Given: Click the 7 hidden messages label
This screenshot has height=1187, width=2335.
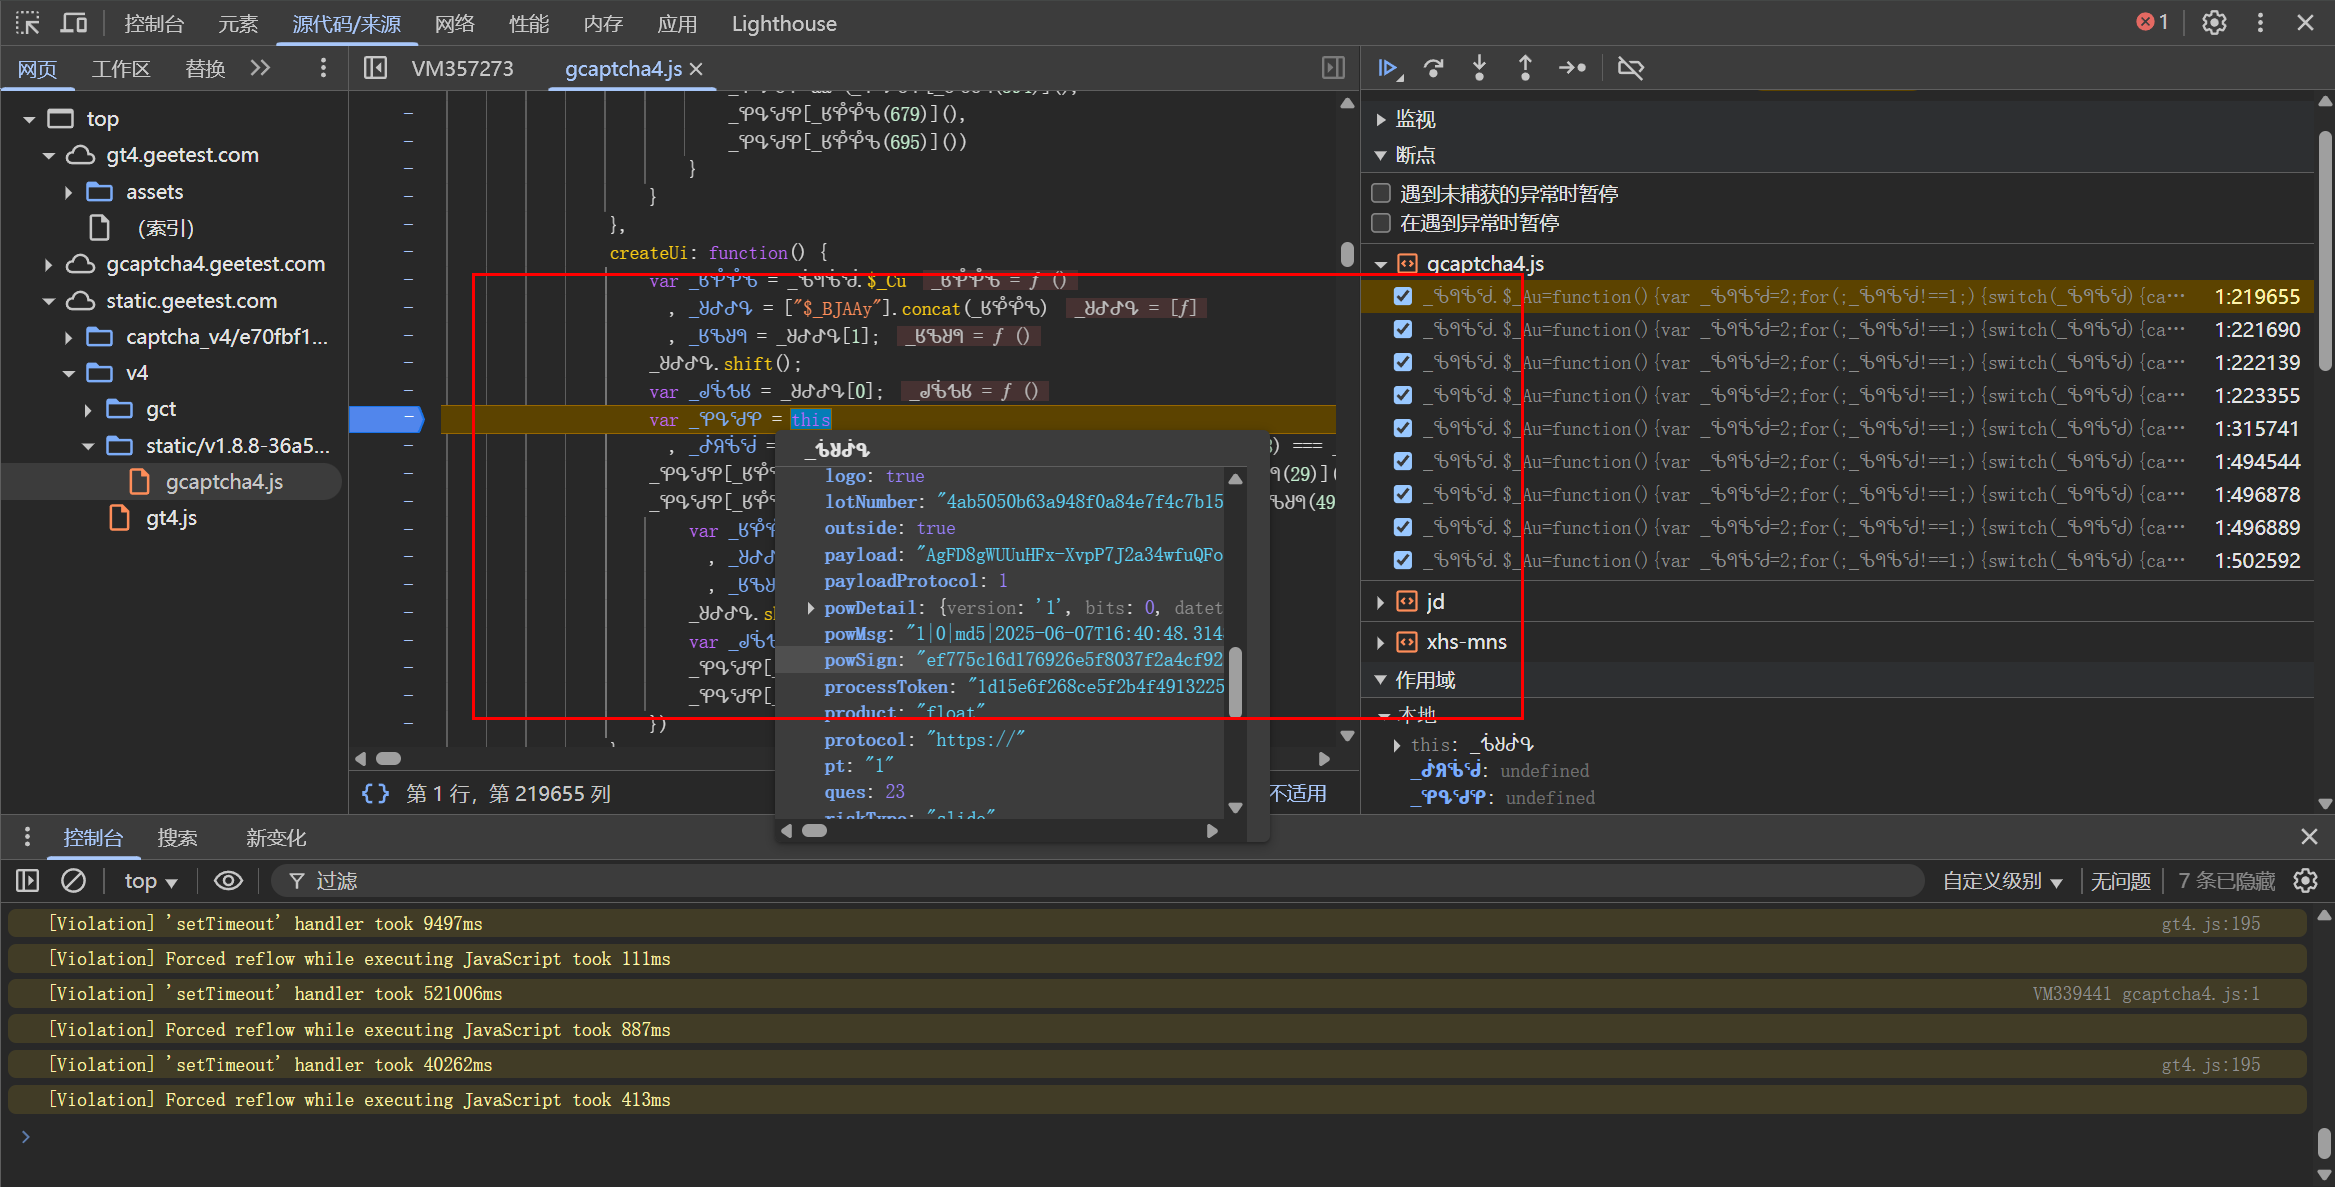Looking at the screenshot, I should 2226,881.
